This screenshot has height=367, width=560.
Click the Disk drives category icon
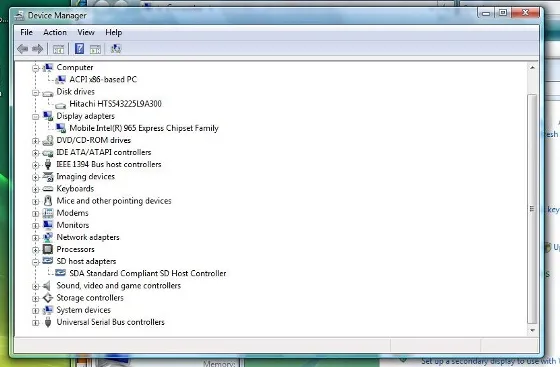point(48,93)
